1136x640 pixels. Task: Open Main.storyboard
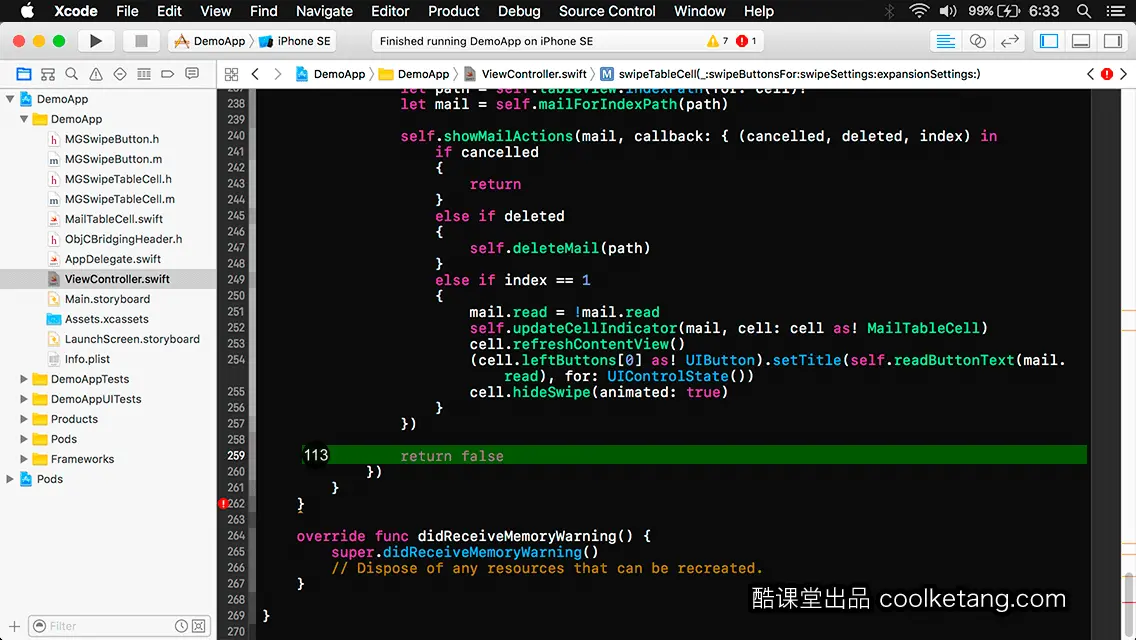(x=107, y=299)
